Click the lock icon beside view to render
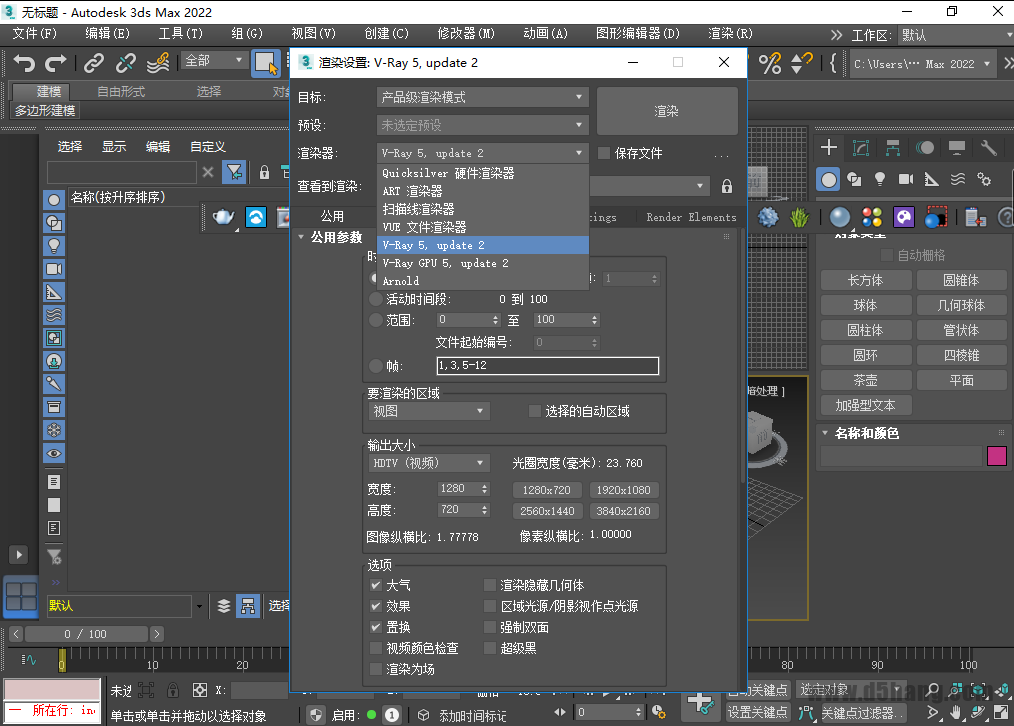 [x=727, y=186]
